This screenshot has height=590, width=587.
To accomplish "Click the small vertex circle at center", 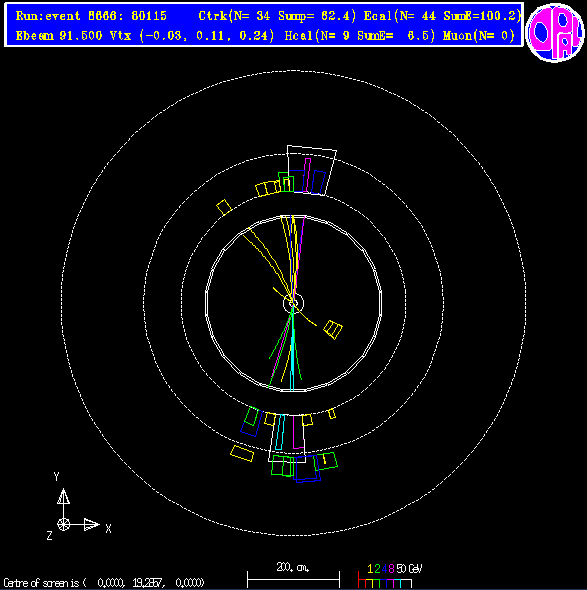I will point(293,303).
